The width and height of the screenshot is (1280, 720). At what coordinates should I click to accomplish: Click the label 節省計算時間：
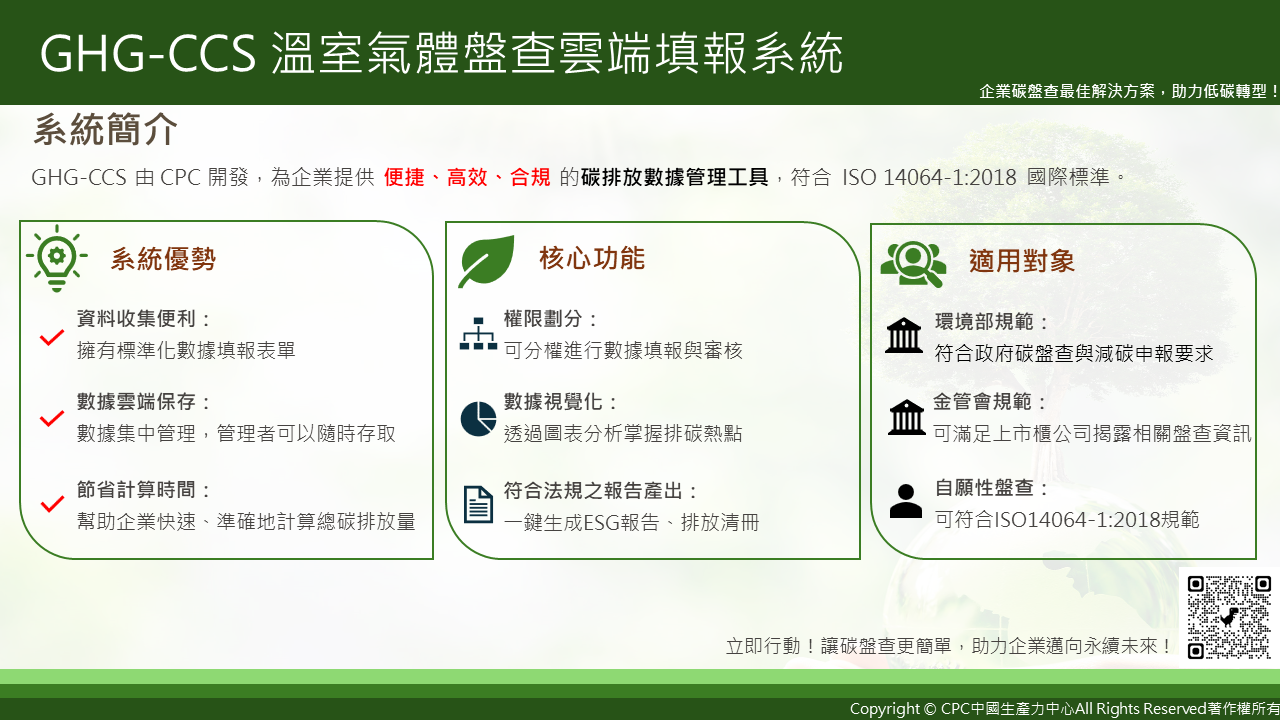[x=146, y=490]
